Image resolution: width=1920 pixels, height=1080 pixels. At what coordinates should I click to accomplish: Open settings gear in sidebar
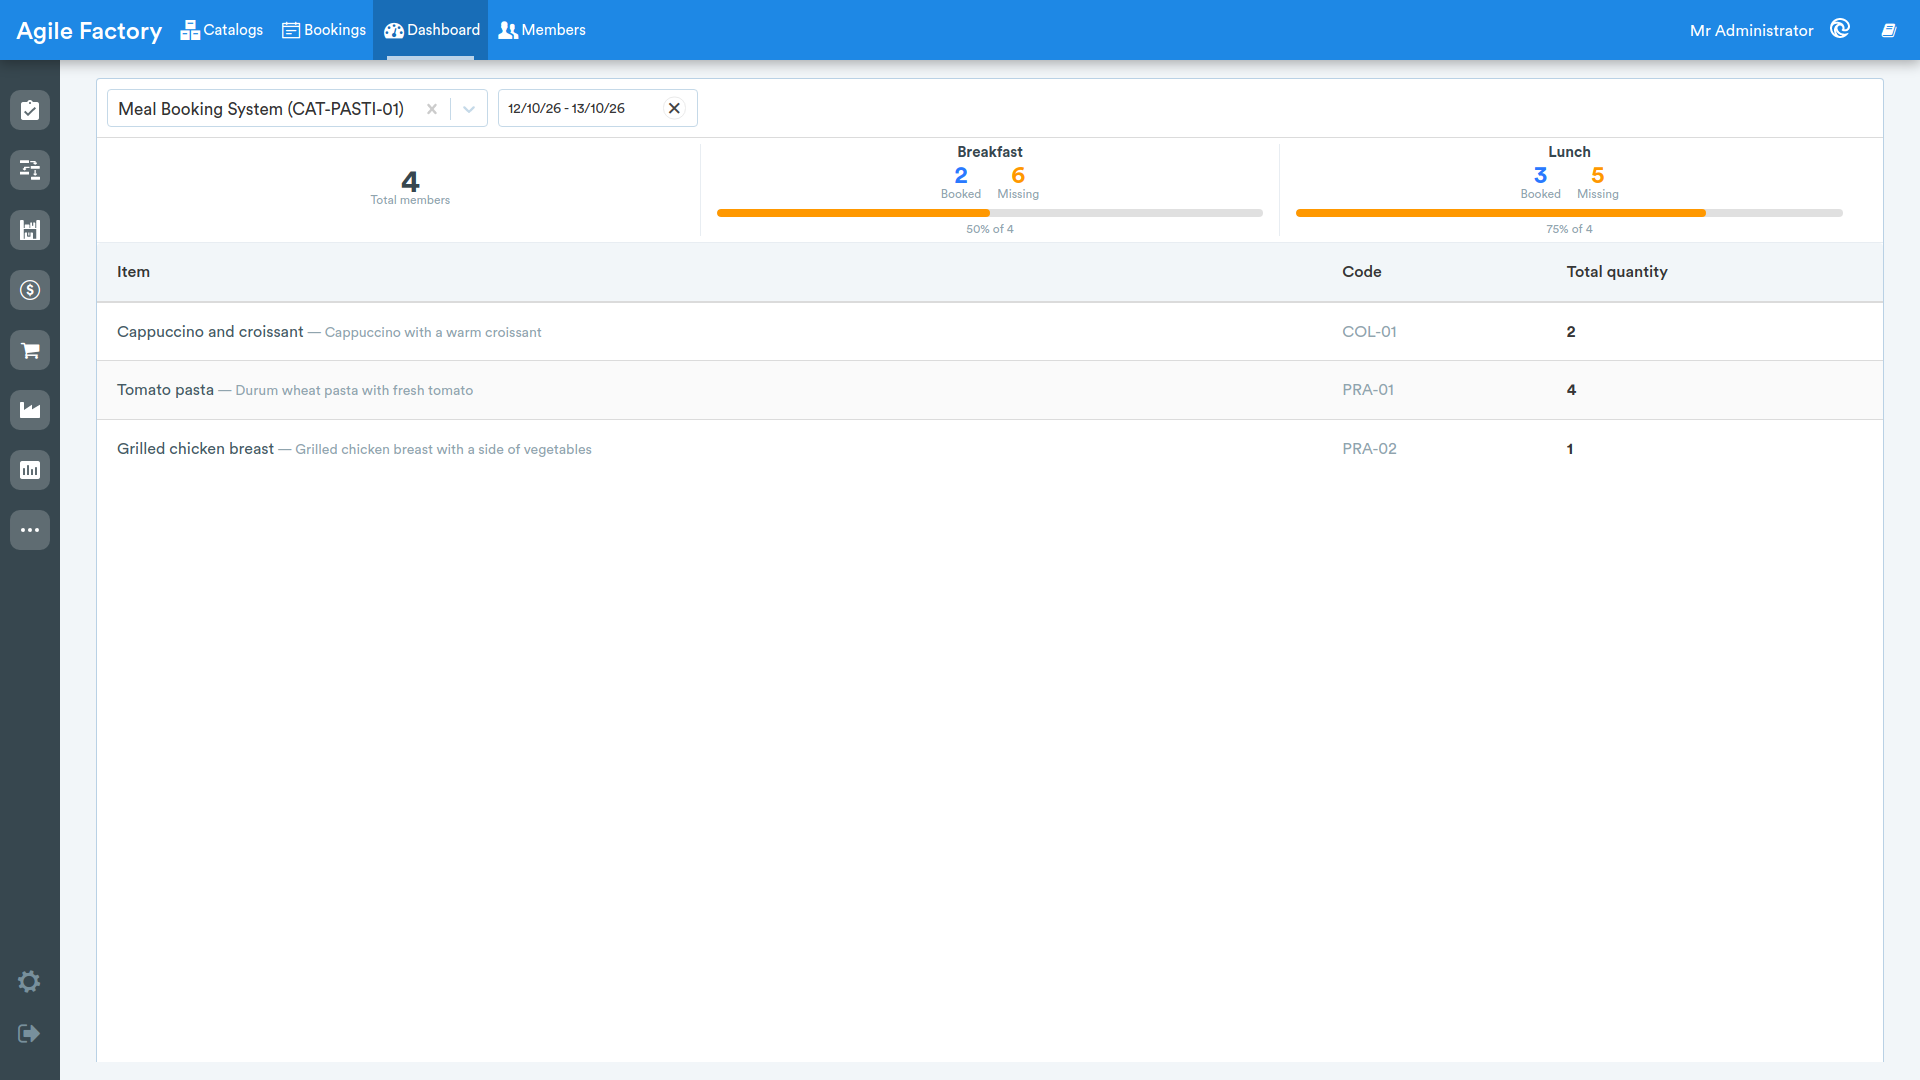[x=29, y=981]
